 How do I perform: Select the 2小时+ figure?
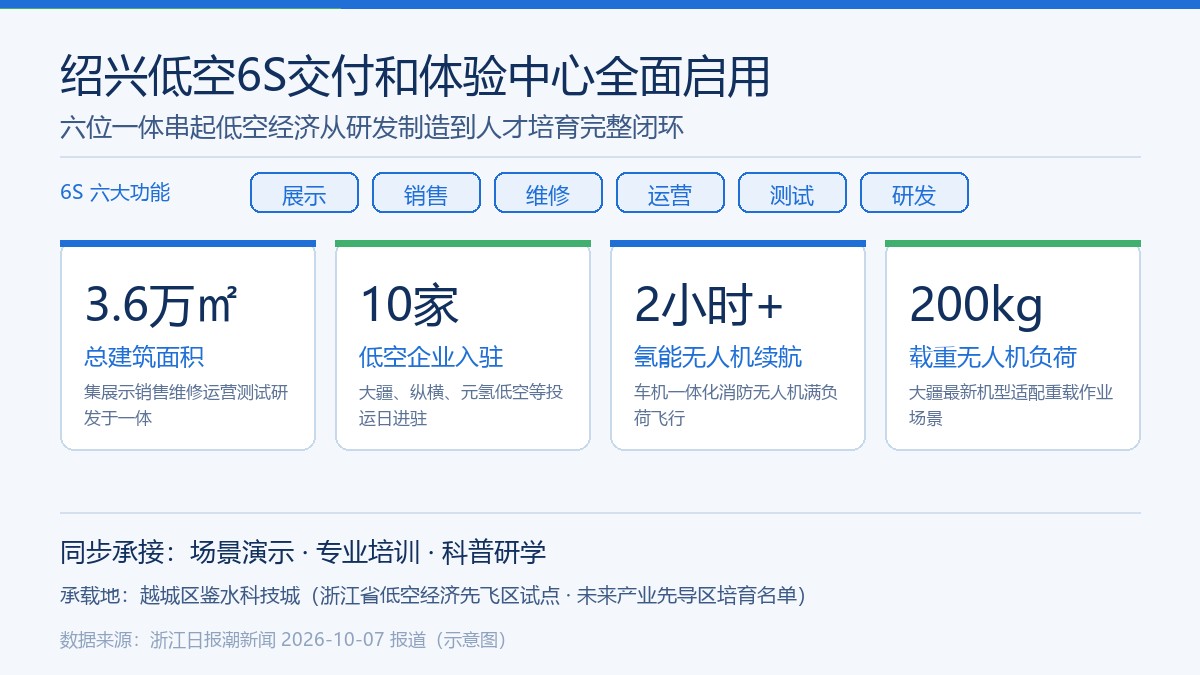coord(709,305)
